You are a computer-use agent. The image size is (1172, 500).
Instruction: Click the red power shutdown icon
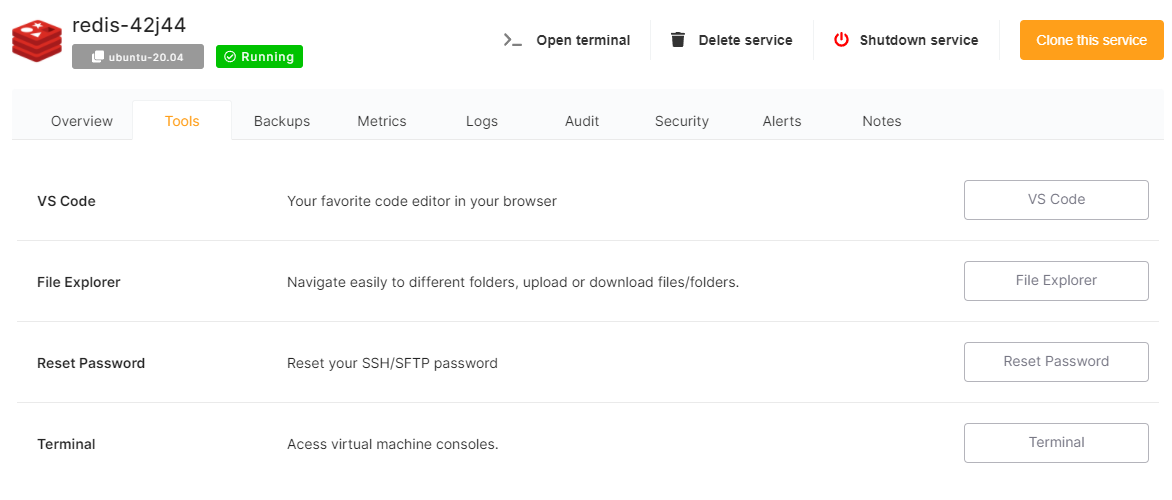point(841,40)
